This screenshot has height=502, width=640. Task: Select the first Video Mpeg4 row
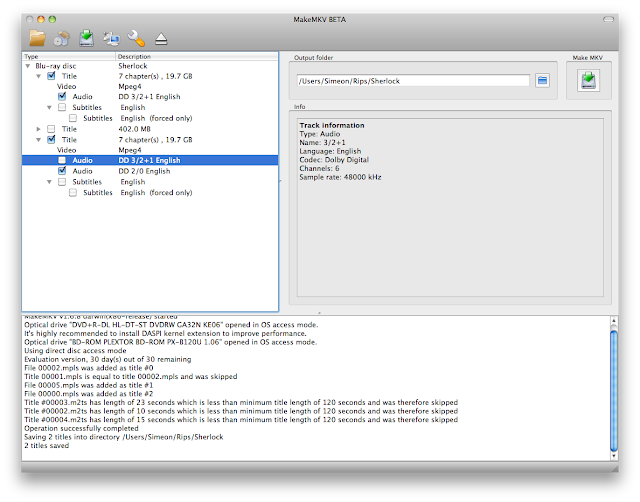click(x=150, y=87)
